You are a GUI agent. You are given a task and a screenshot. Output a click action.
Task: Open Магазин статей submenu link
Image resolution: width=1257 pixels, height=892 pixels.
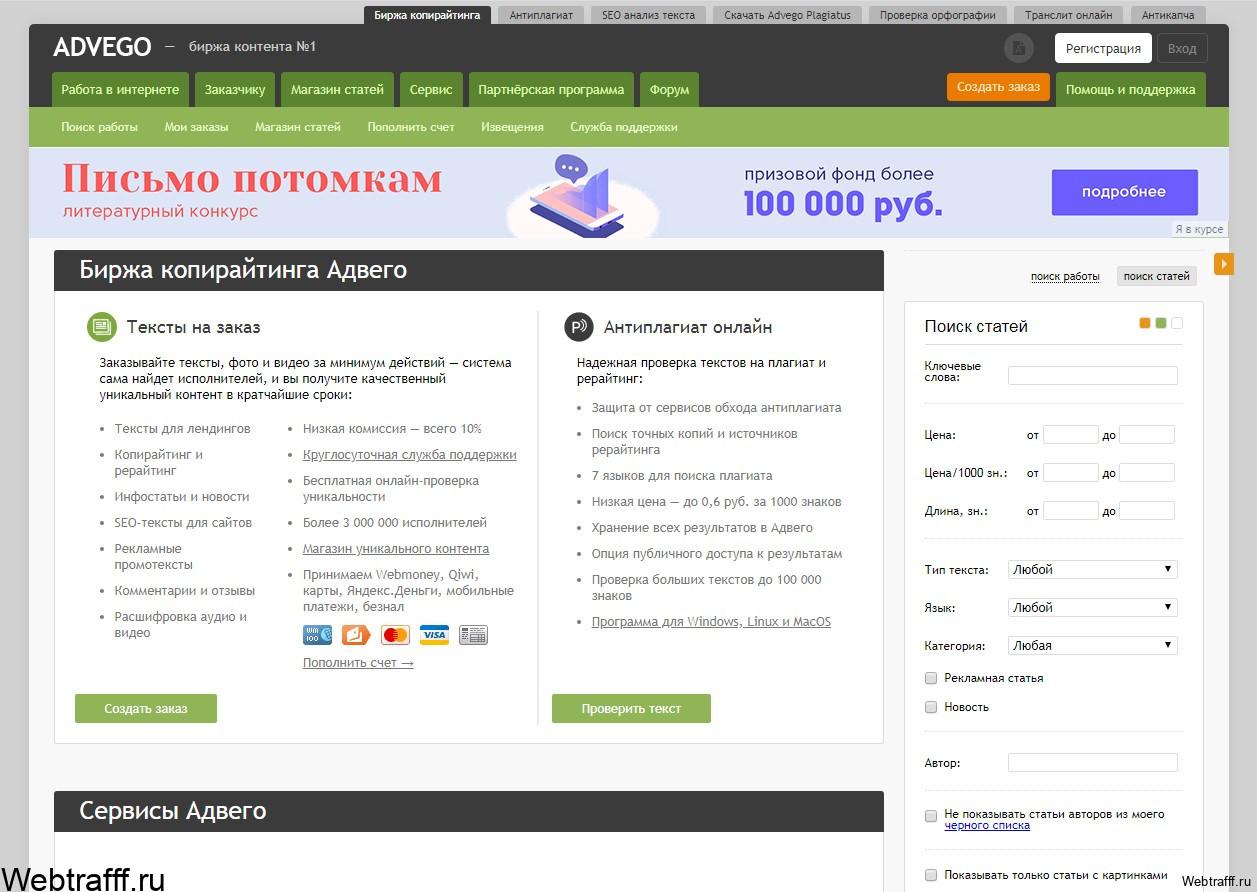[298, 127]
